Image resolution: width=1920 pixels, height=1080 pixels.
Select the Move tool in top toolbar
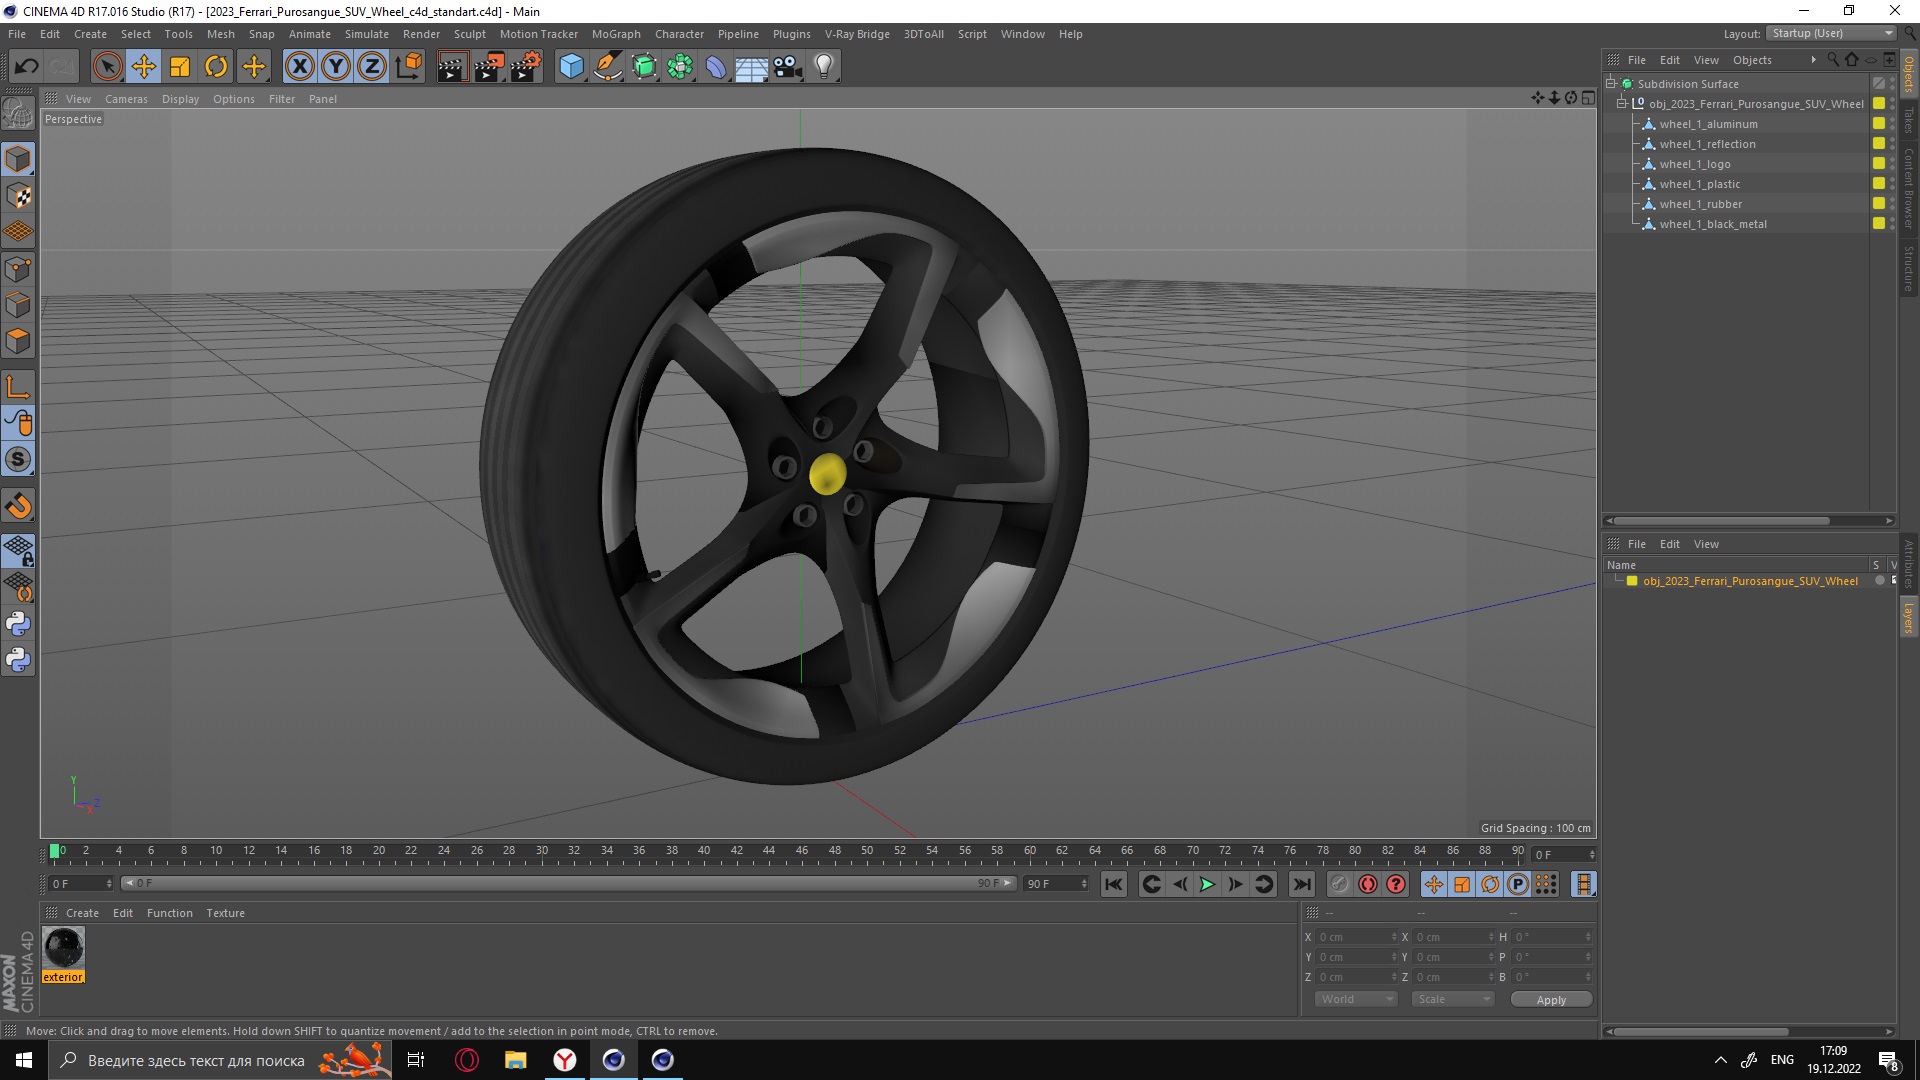pyautogui.click(x=144, y=67)
